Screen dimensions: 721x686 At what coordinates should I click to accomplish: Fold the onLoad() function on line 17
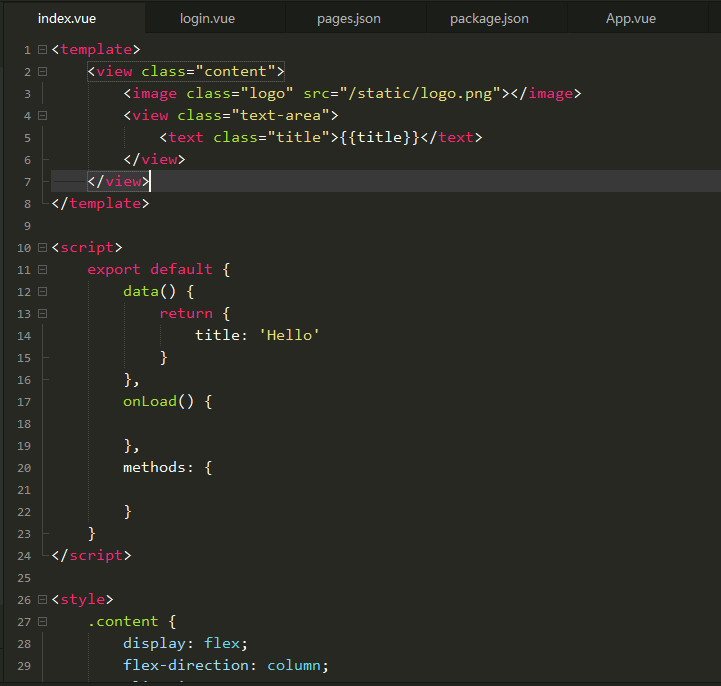pyautogui.click(x=42, y=401)
